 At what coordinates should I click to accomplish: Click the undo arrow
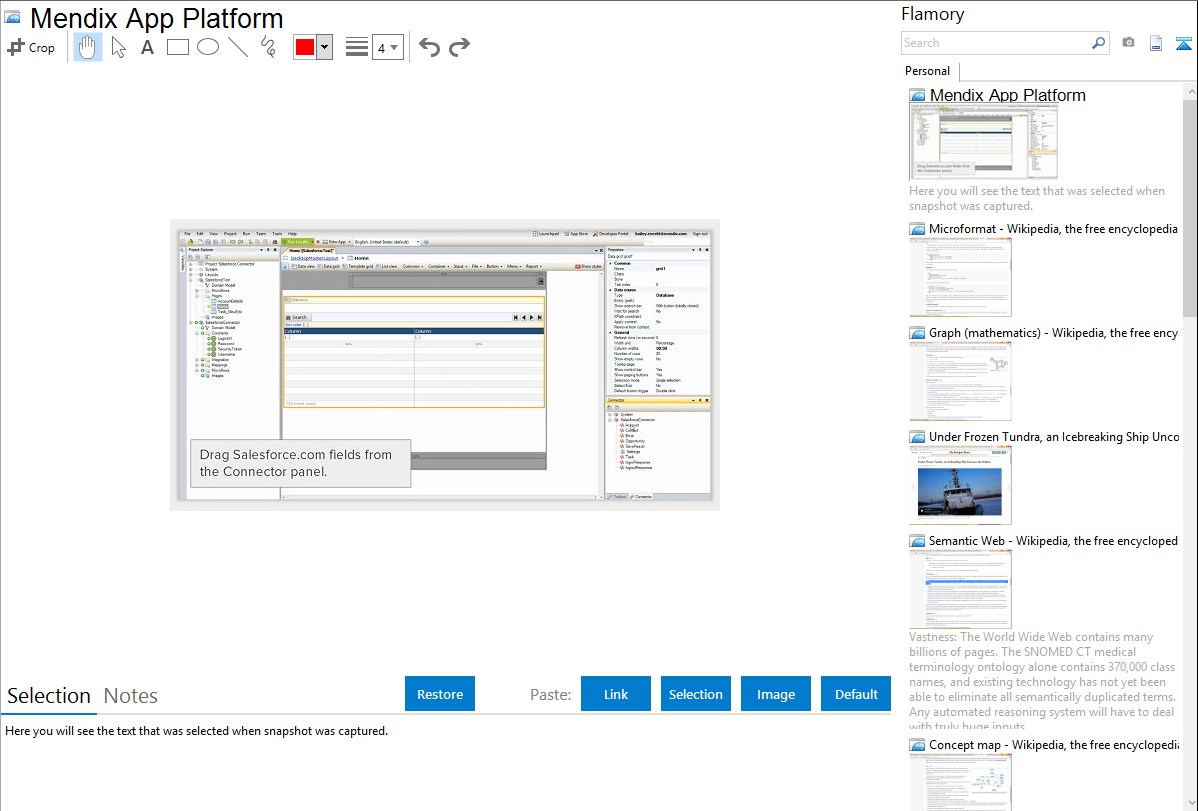429,47
